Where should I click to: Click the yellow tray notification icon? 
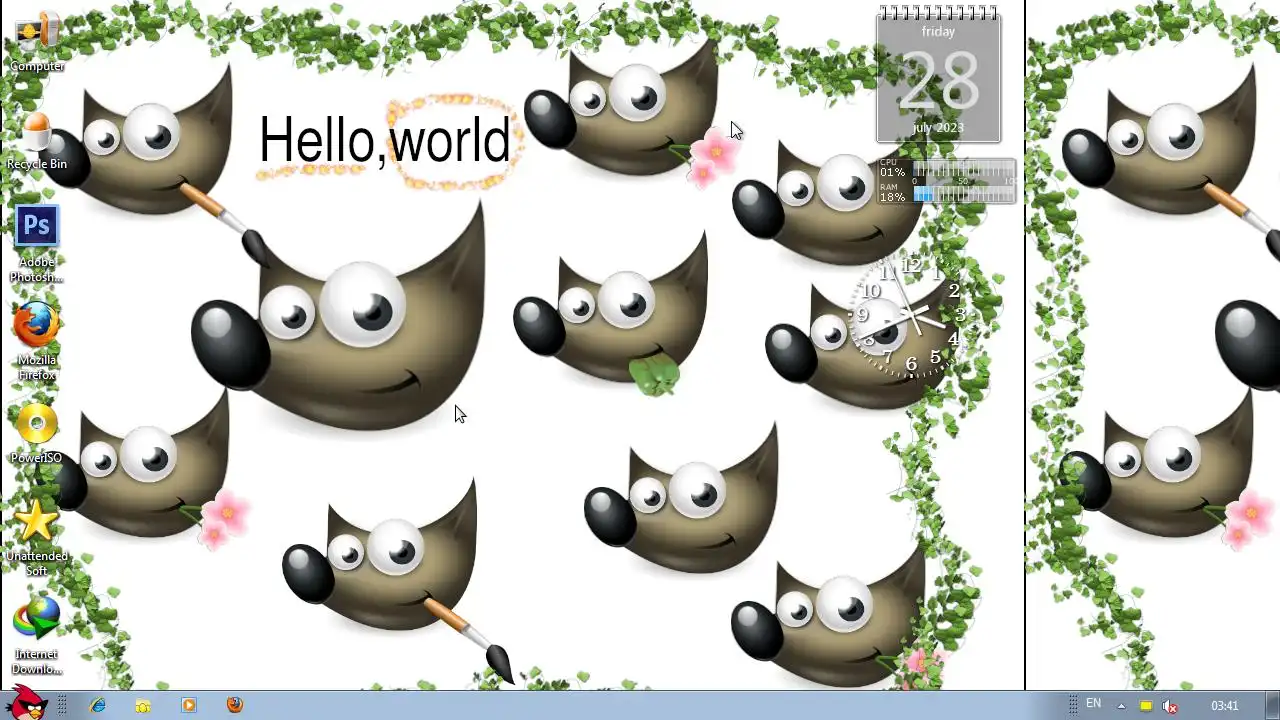point(1146,706)
